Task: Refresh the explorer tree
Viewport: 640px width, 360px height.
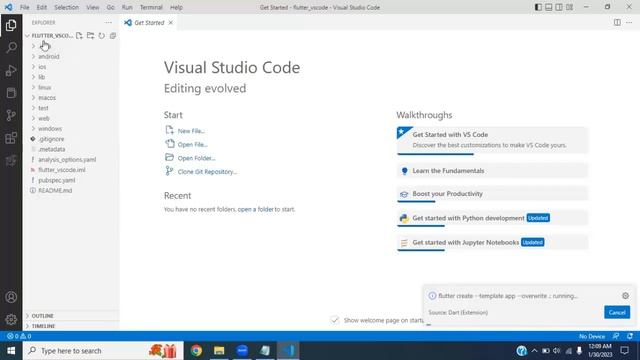Action: 102,36
